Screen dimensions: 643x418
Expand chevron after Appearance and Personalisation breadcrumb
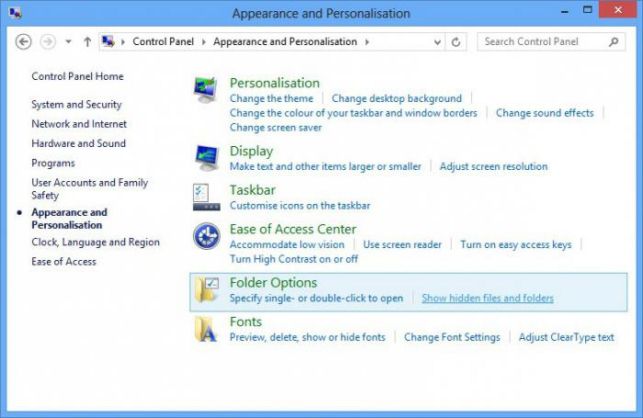(367, 42)
